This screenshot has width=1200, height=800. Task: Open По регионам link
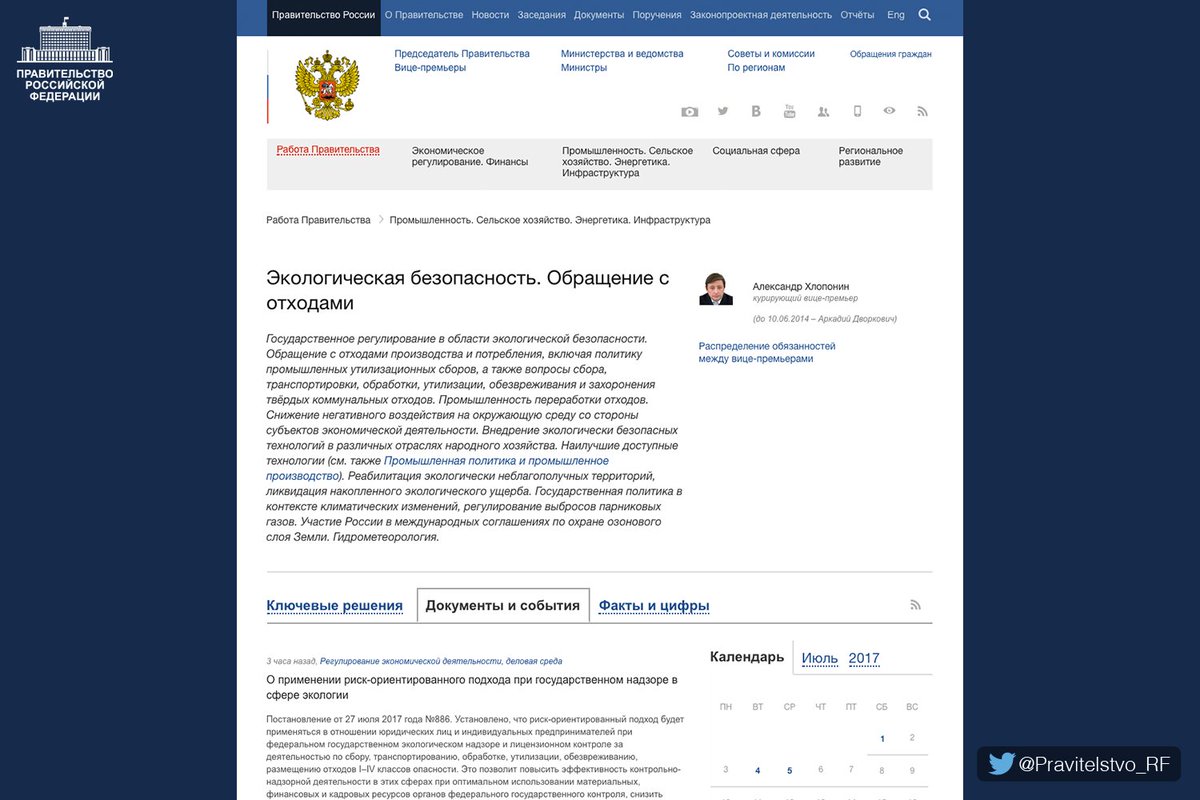[x=756, y=68]
